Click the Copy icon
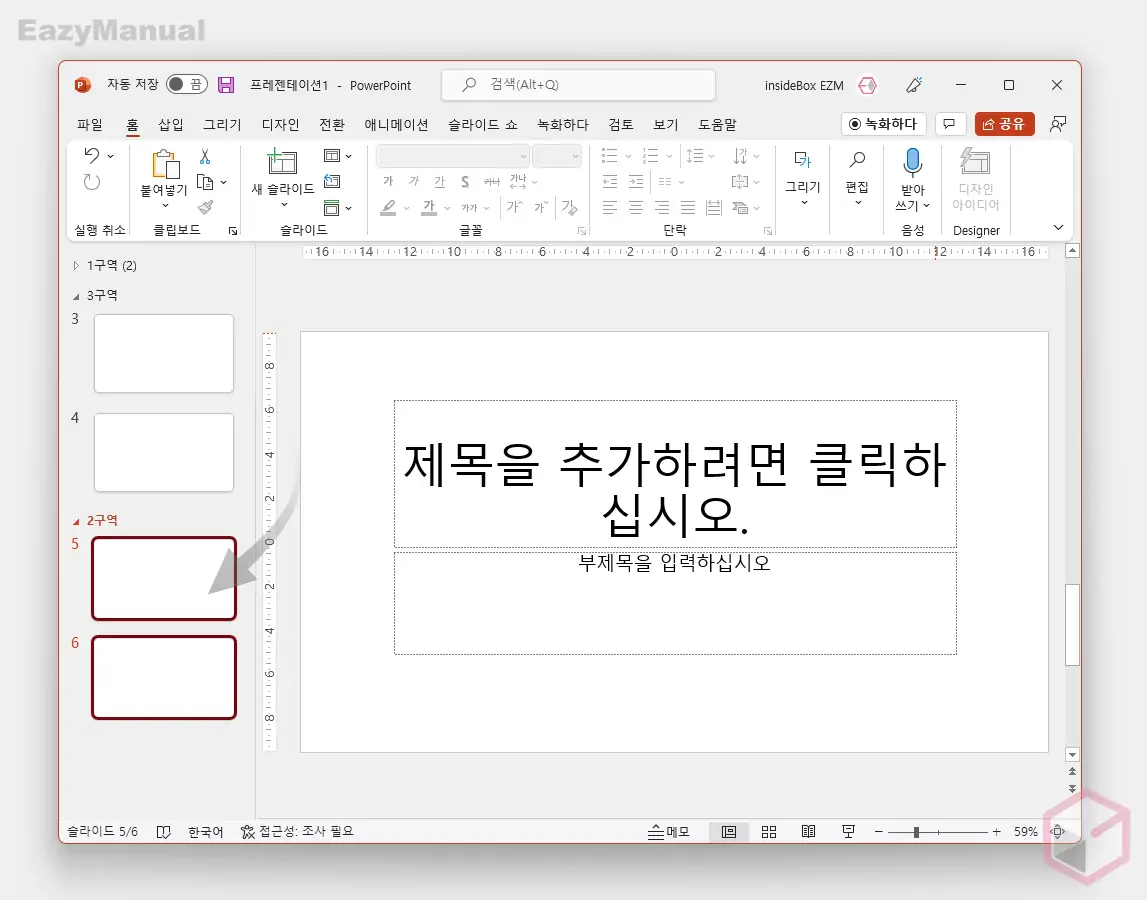 coord(206,182)
